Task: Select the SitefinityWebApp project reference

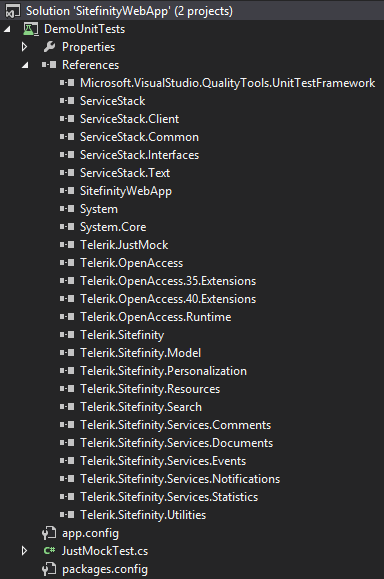Action: pos(126,191)
